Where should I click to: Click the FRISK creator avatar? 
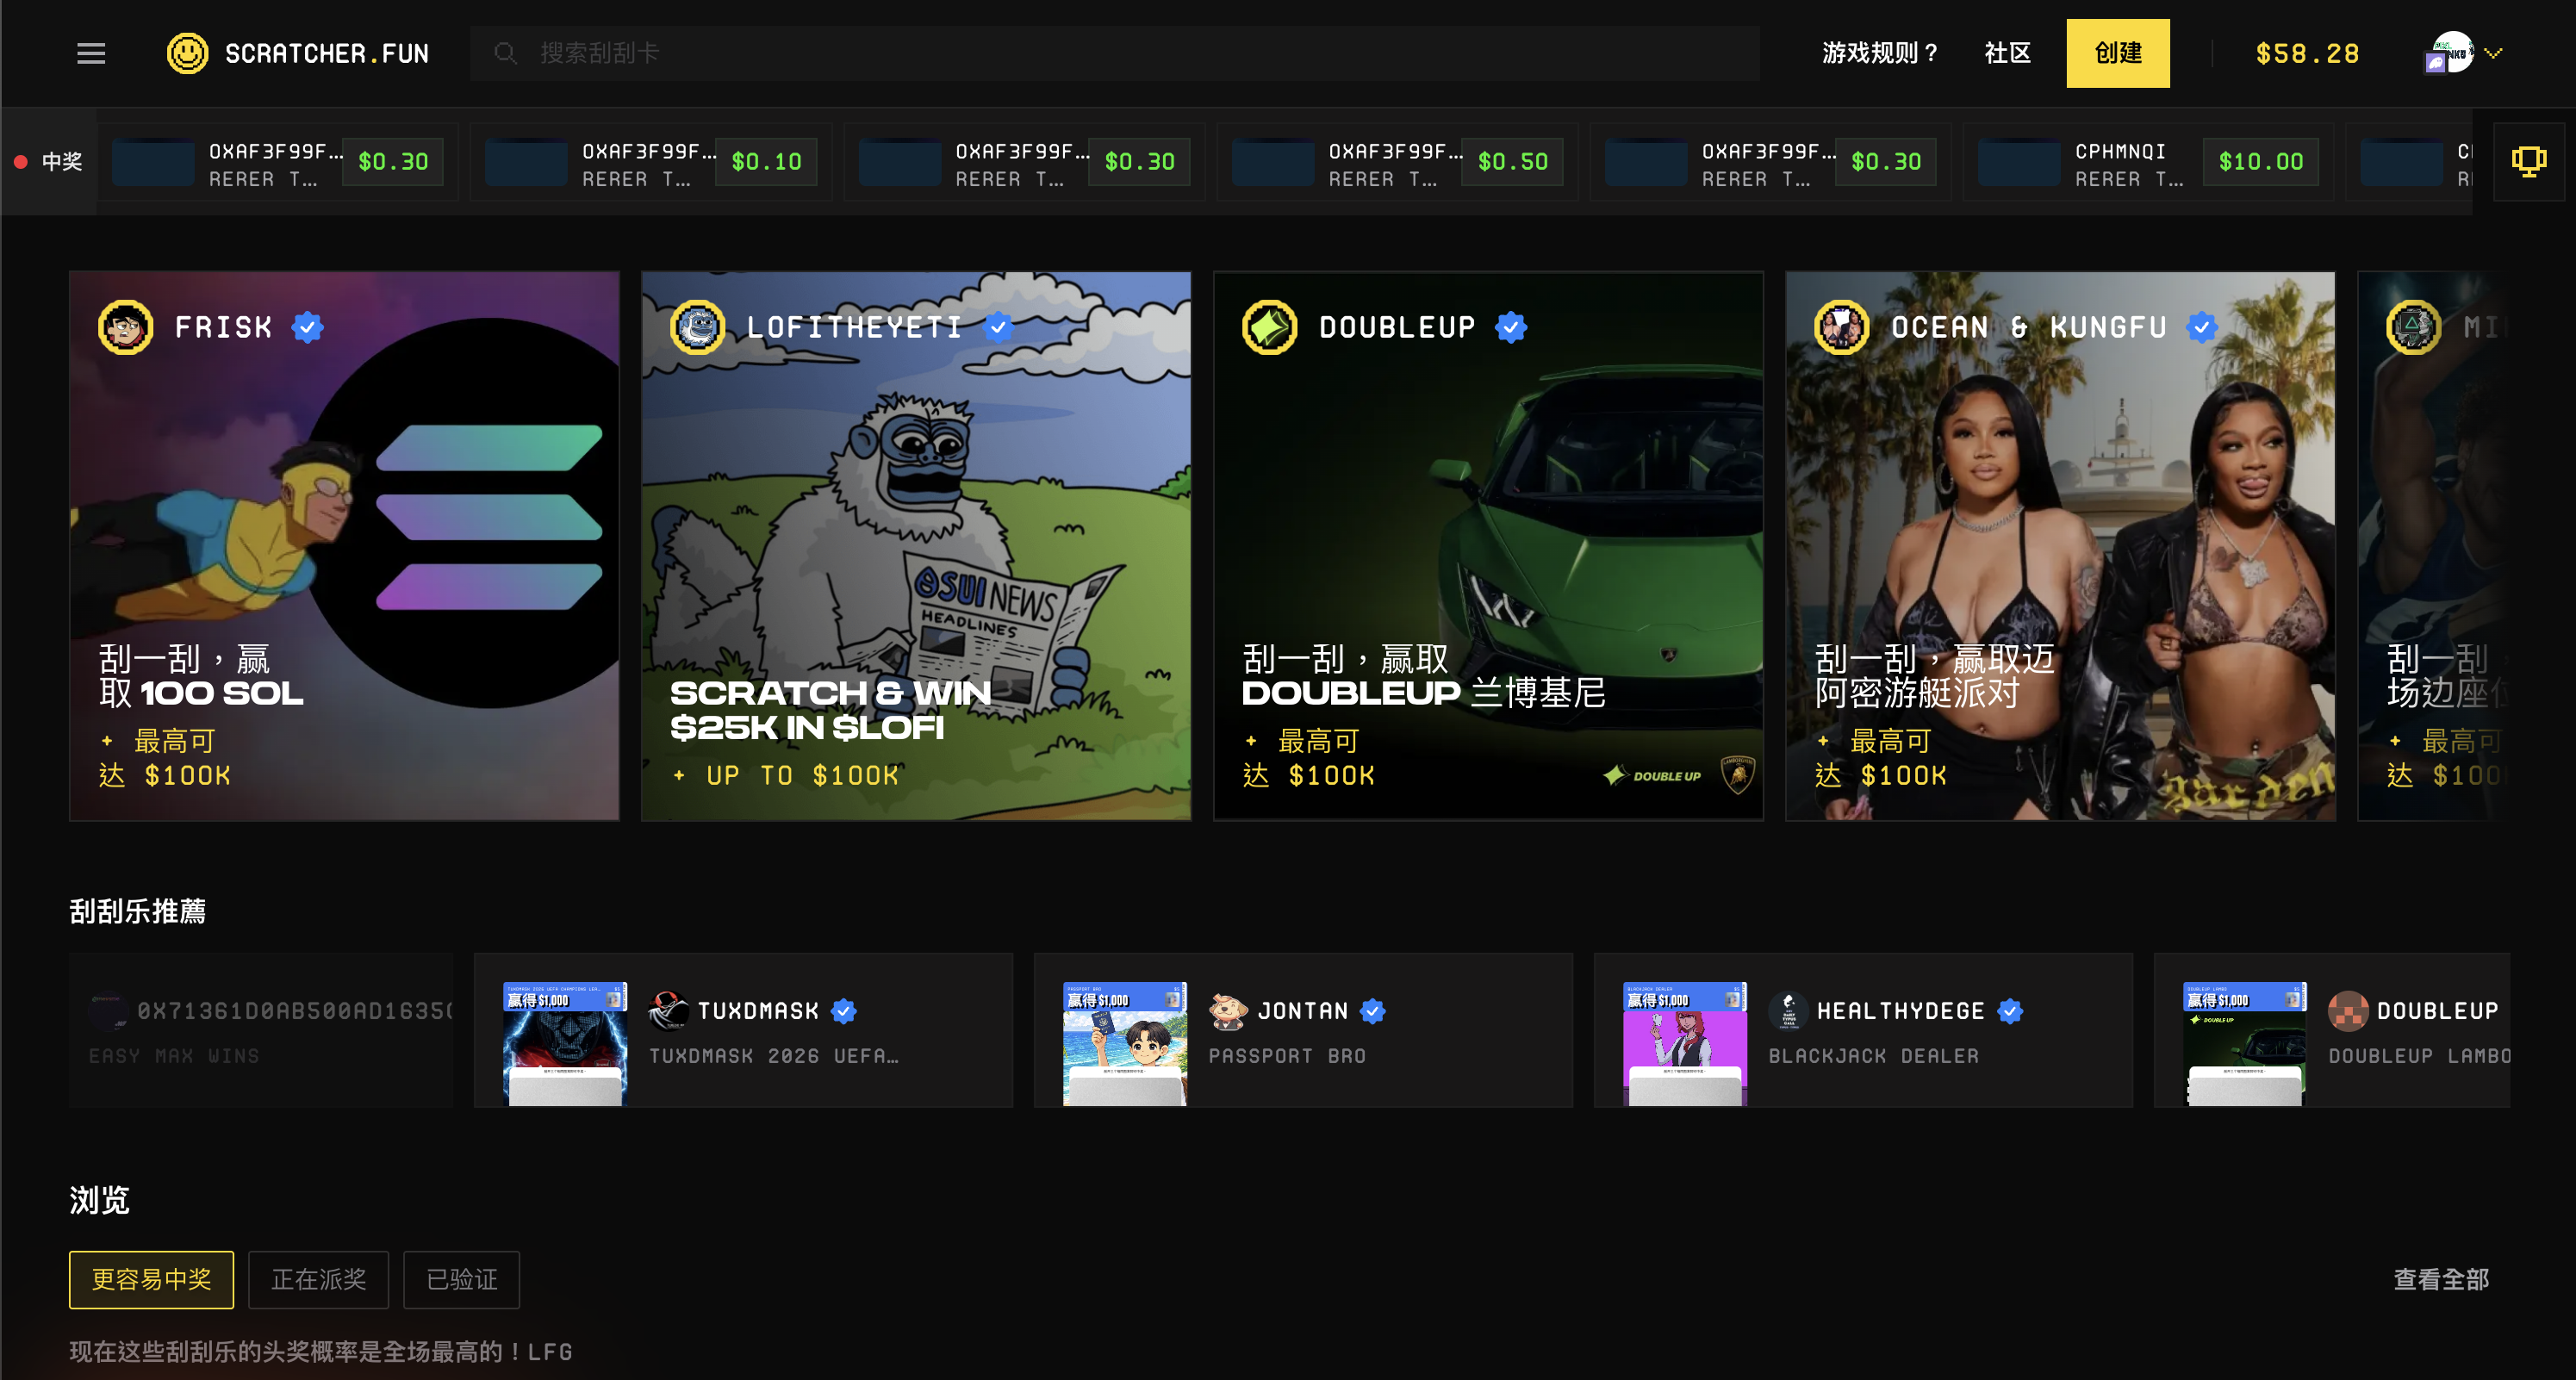[x=126, y=327]
